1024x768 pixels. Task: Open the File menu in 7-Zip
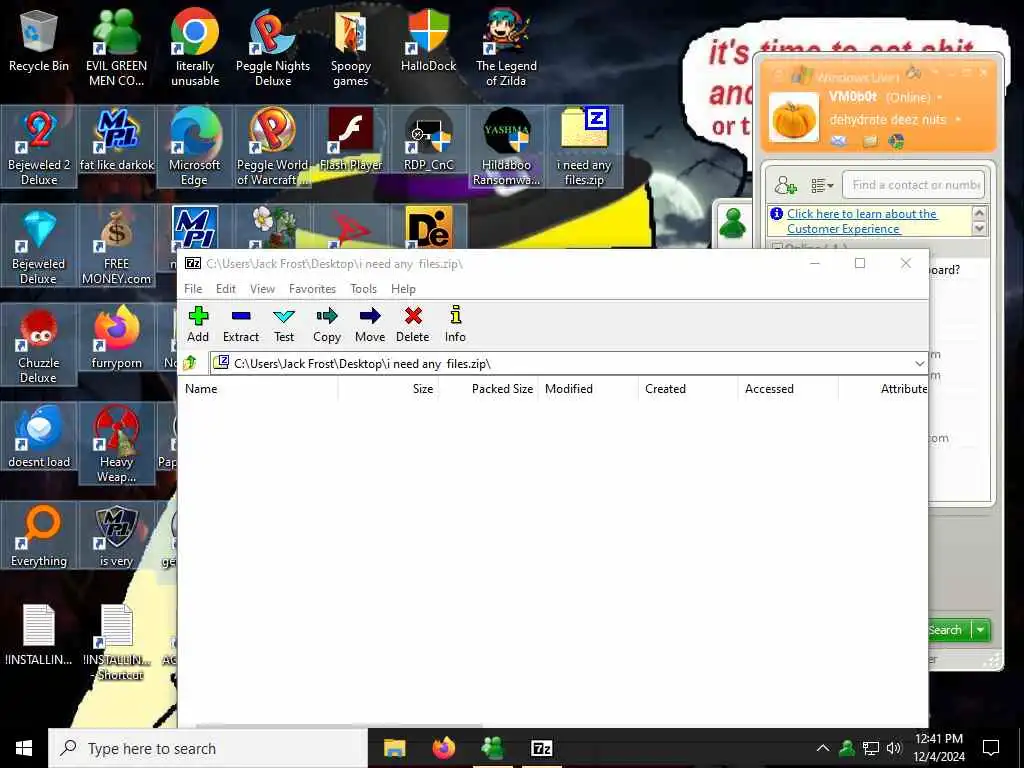click(193, 289)
